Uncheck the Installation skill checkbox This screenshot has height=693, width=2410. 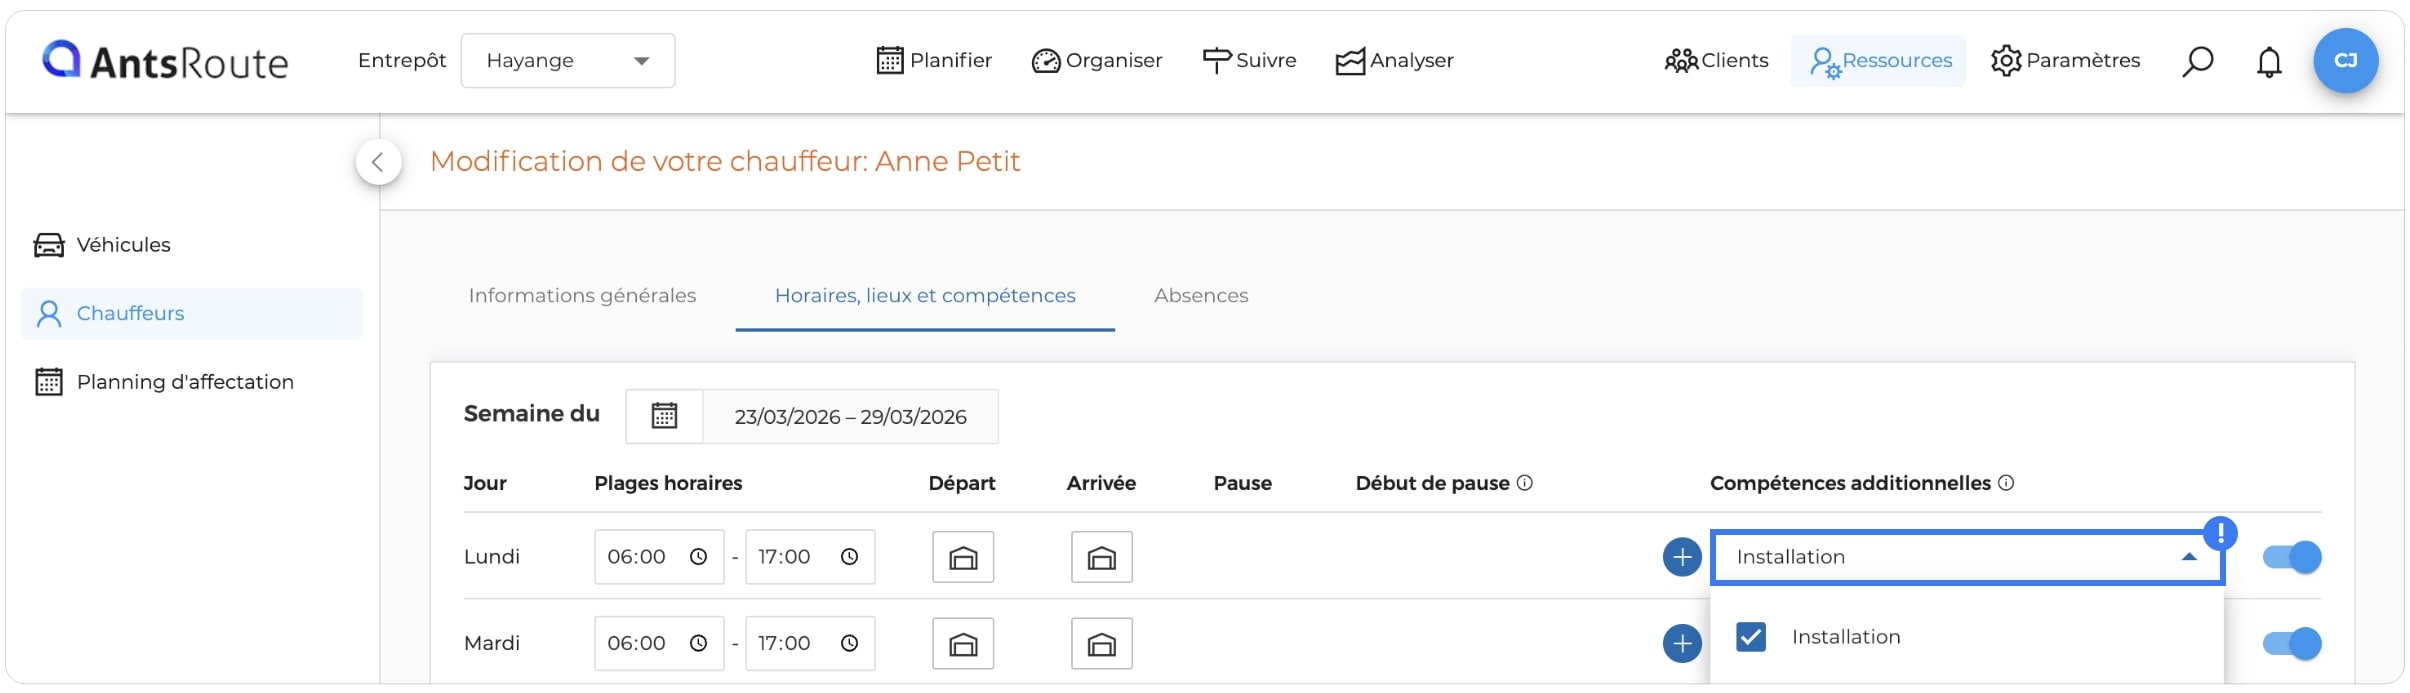[x=1751, y=637]
